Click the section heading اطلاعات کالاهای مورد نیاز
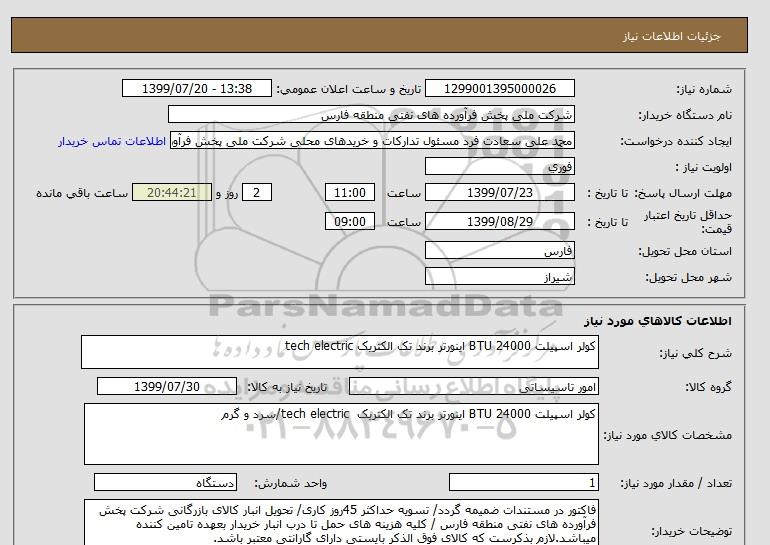Screen dimensions: 770x545 coord(658,321)
